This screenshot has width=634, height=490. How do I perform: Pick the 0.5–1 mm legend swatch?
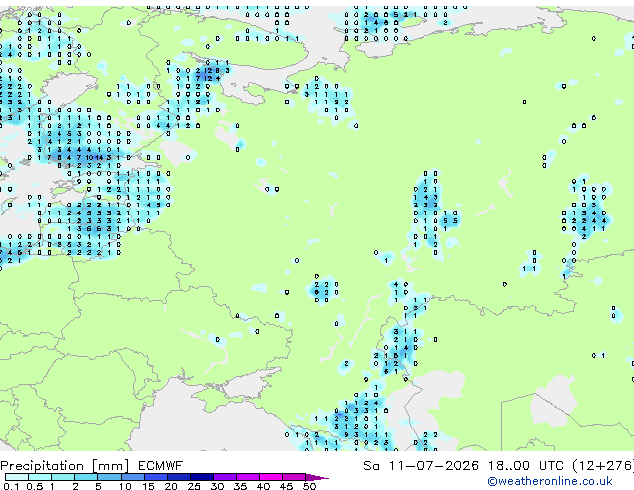(x=40, y=477)
